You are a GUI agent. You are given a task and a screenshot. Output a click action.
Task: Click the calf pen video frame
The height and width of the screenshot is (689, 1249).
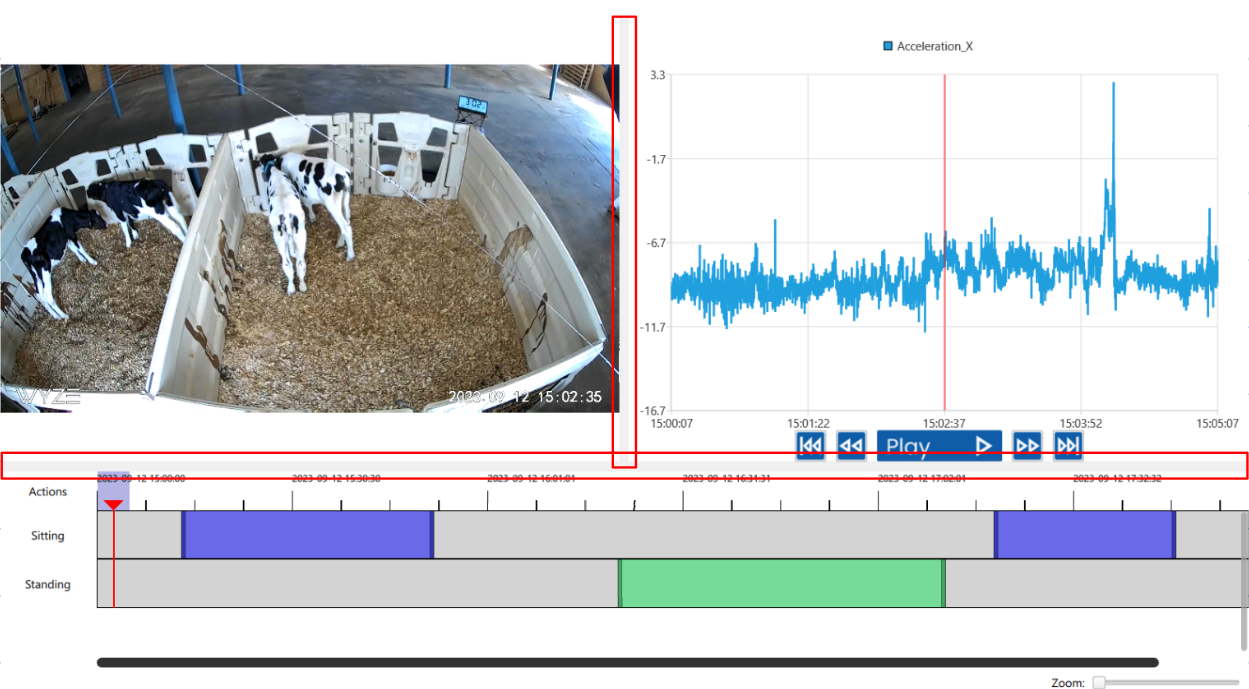point(309,238)
